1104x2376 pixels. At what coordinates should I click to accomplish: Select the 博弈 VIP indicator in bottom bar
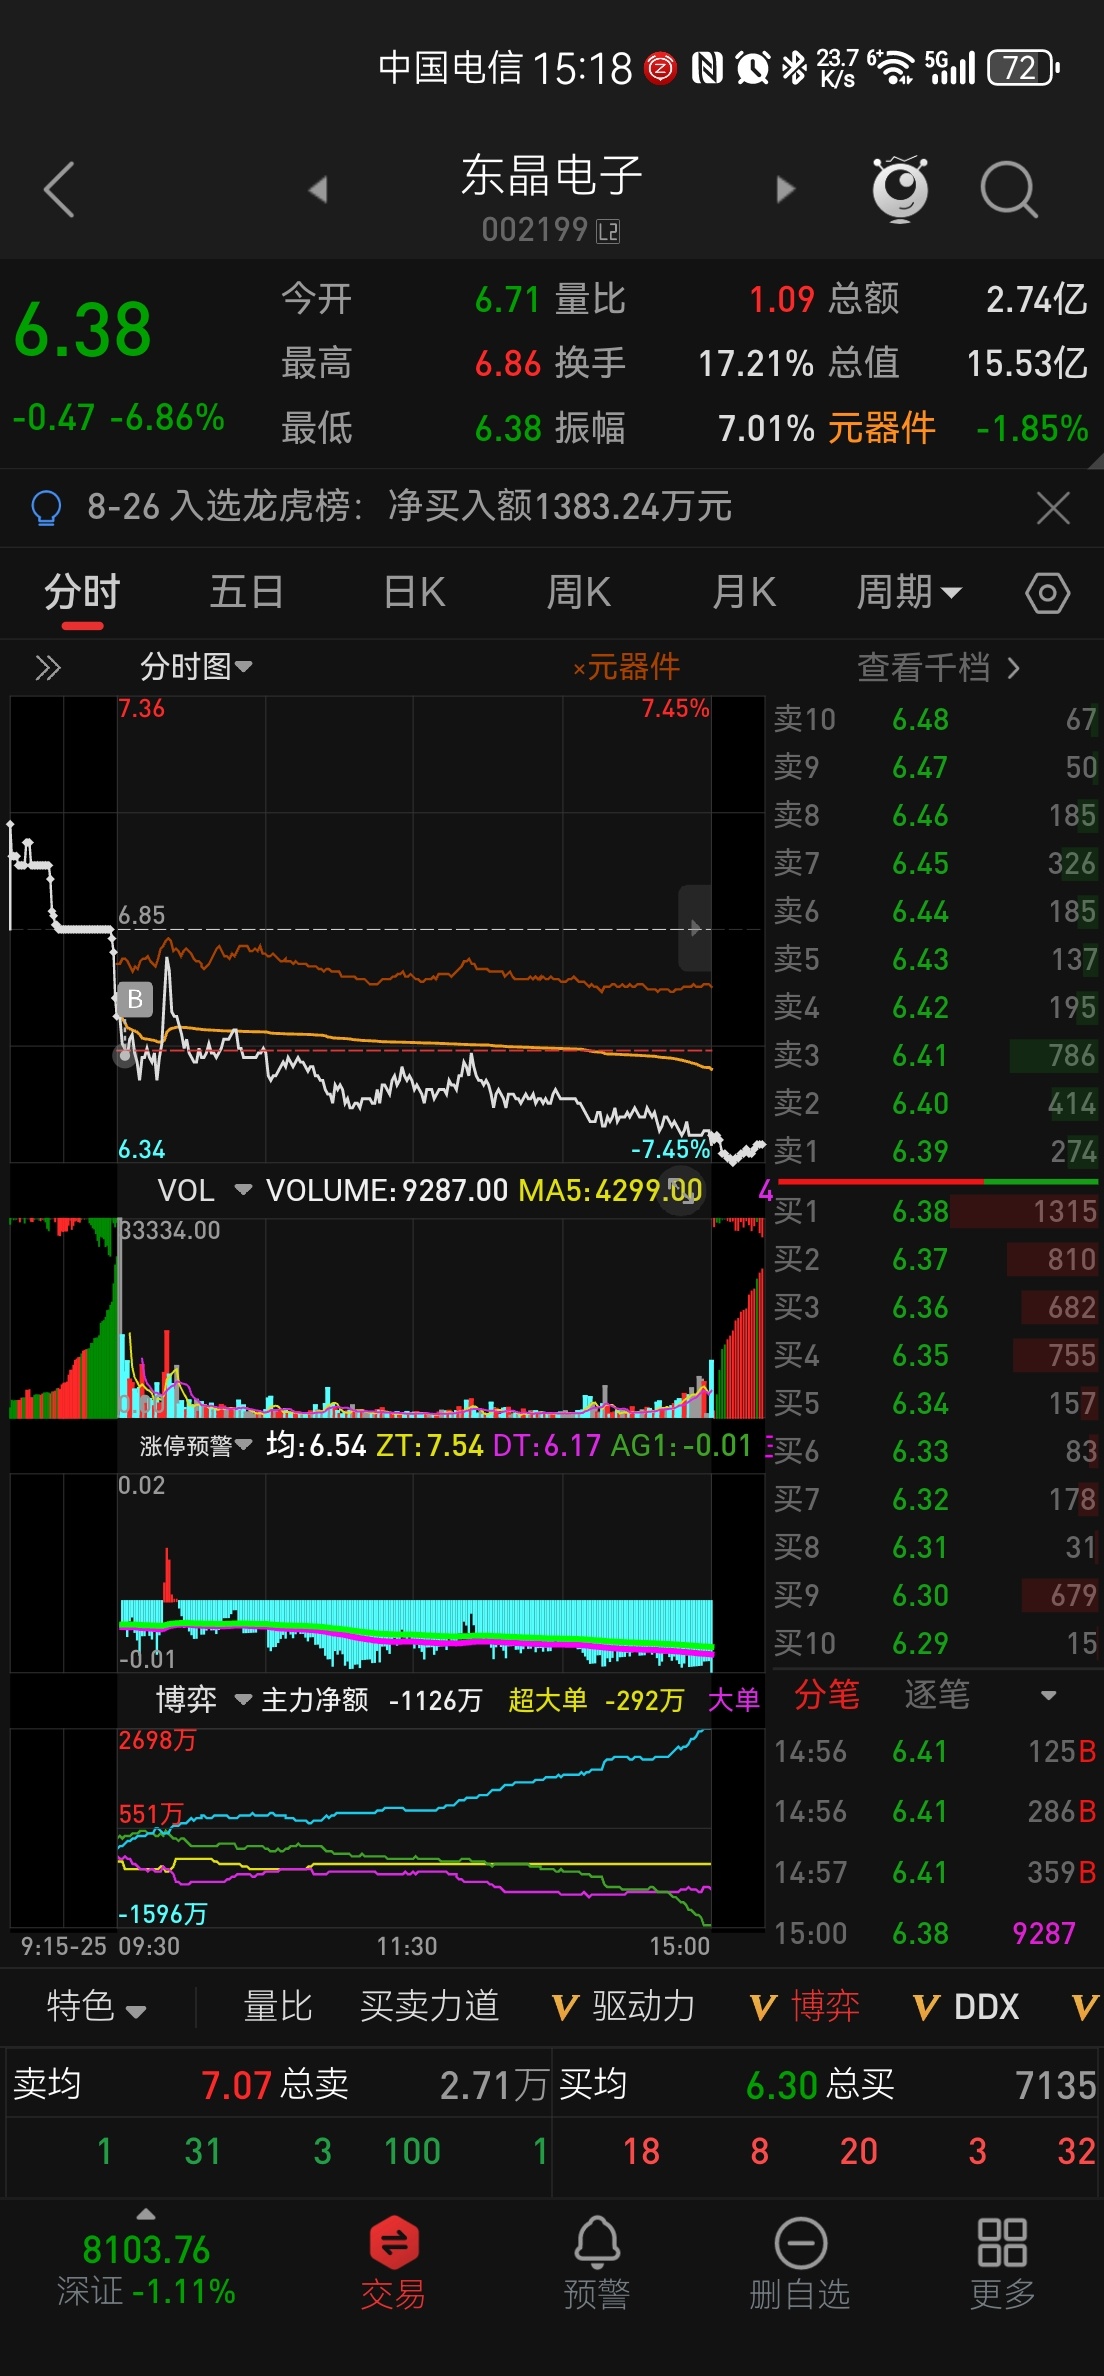[805, 2007]
